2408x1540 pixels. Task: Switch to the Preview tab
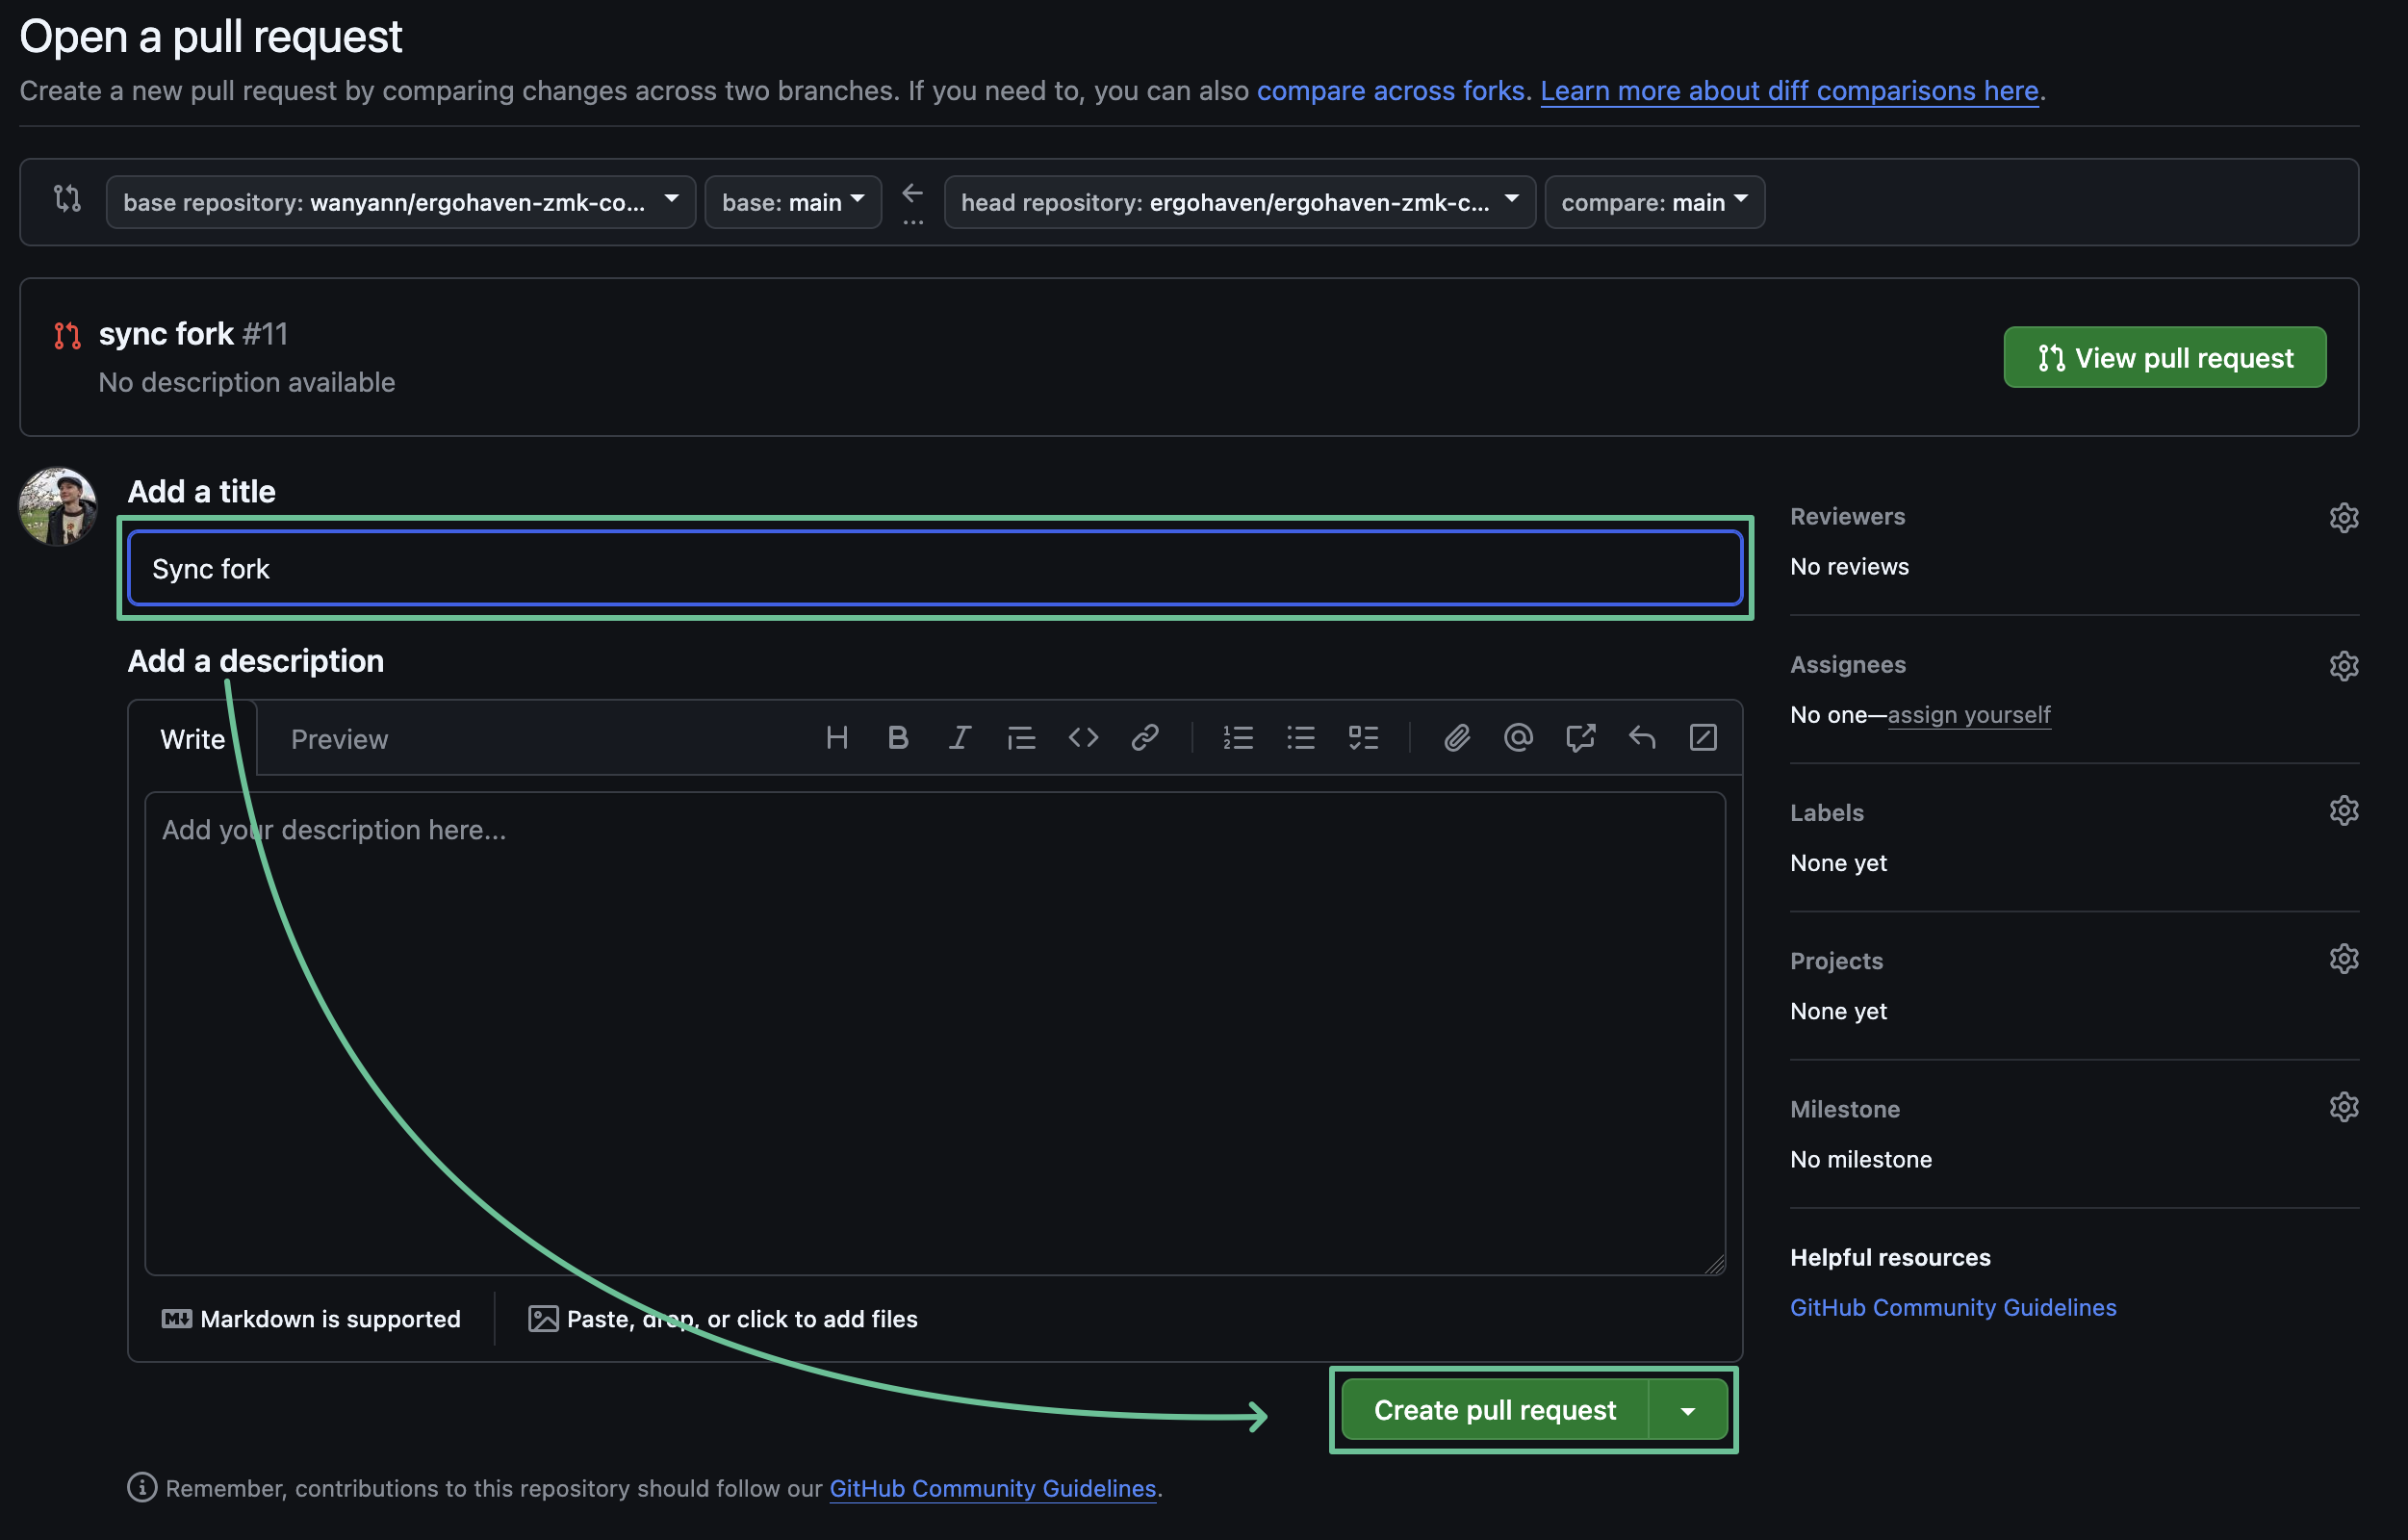[339, 739]
